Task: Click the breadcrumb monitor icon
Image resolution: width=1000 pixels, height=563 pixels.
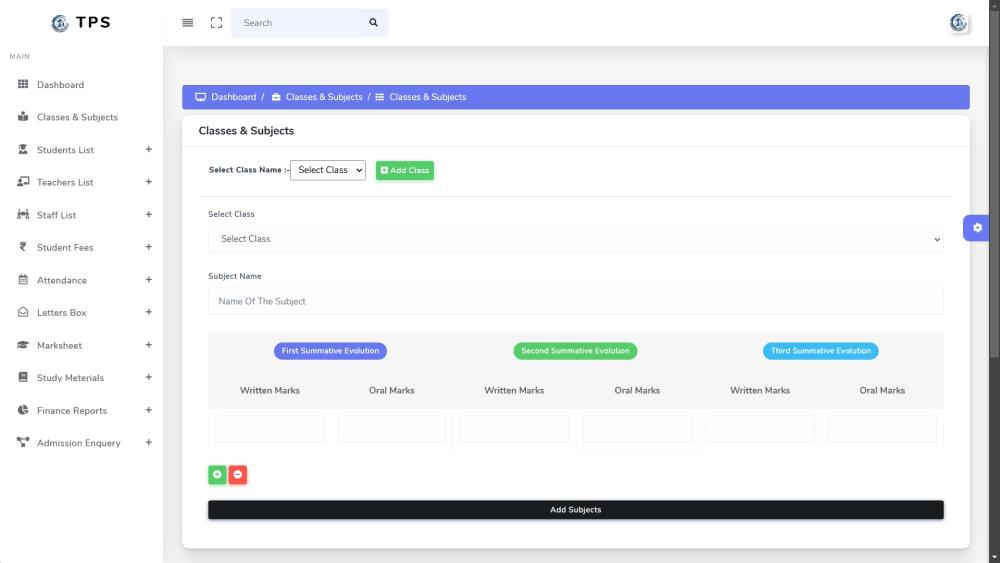Action: [200, 97]
